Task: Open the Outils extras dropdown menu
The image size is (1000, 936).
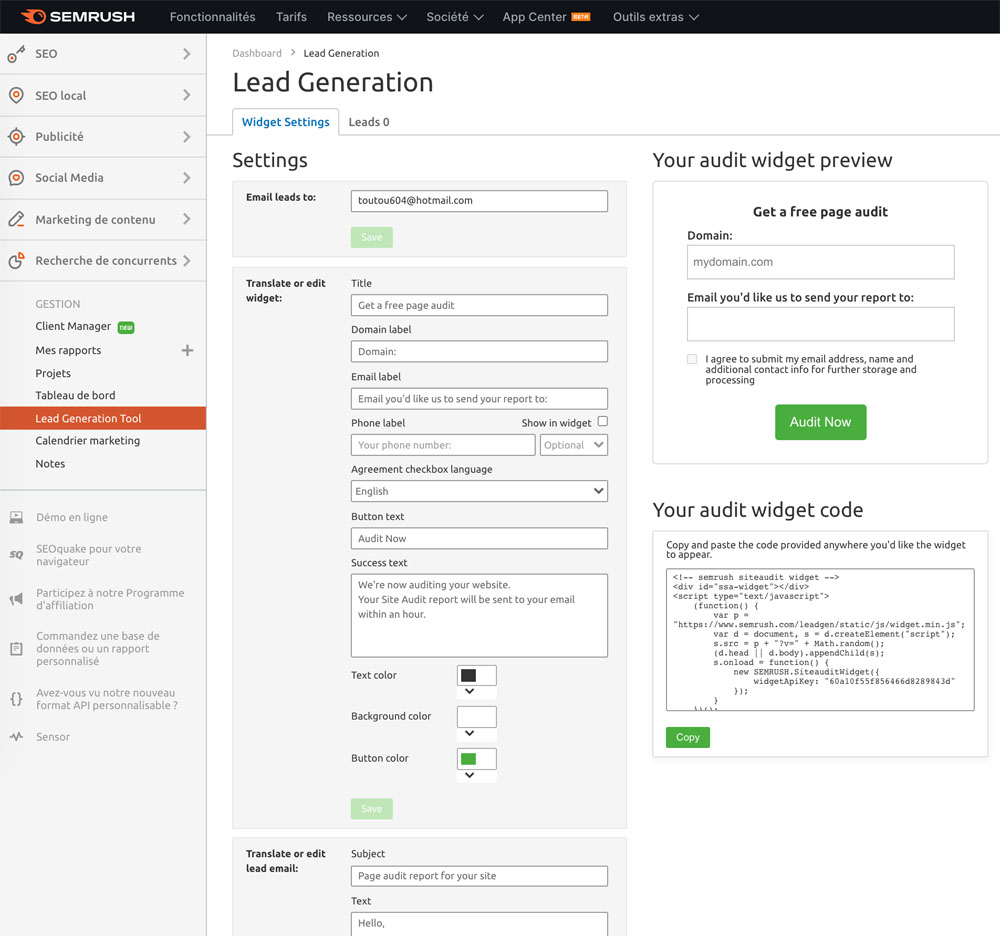Action: pos(656,17)
